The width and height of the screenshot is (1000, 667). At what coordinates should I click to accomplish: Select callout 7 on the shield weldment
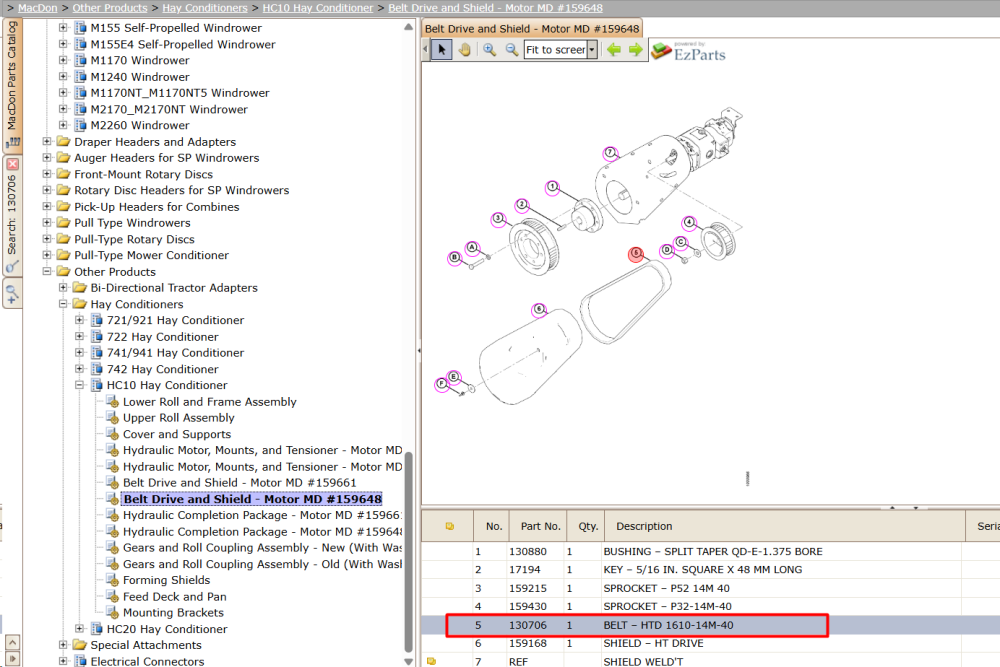pos(610,153)
